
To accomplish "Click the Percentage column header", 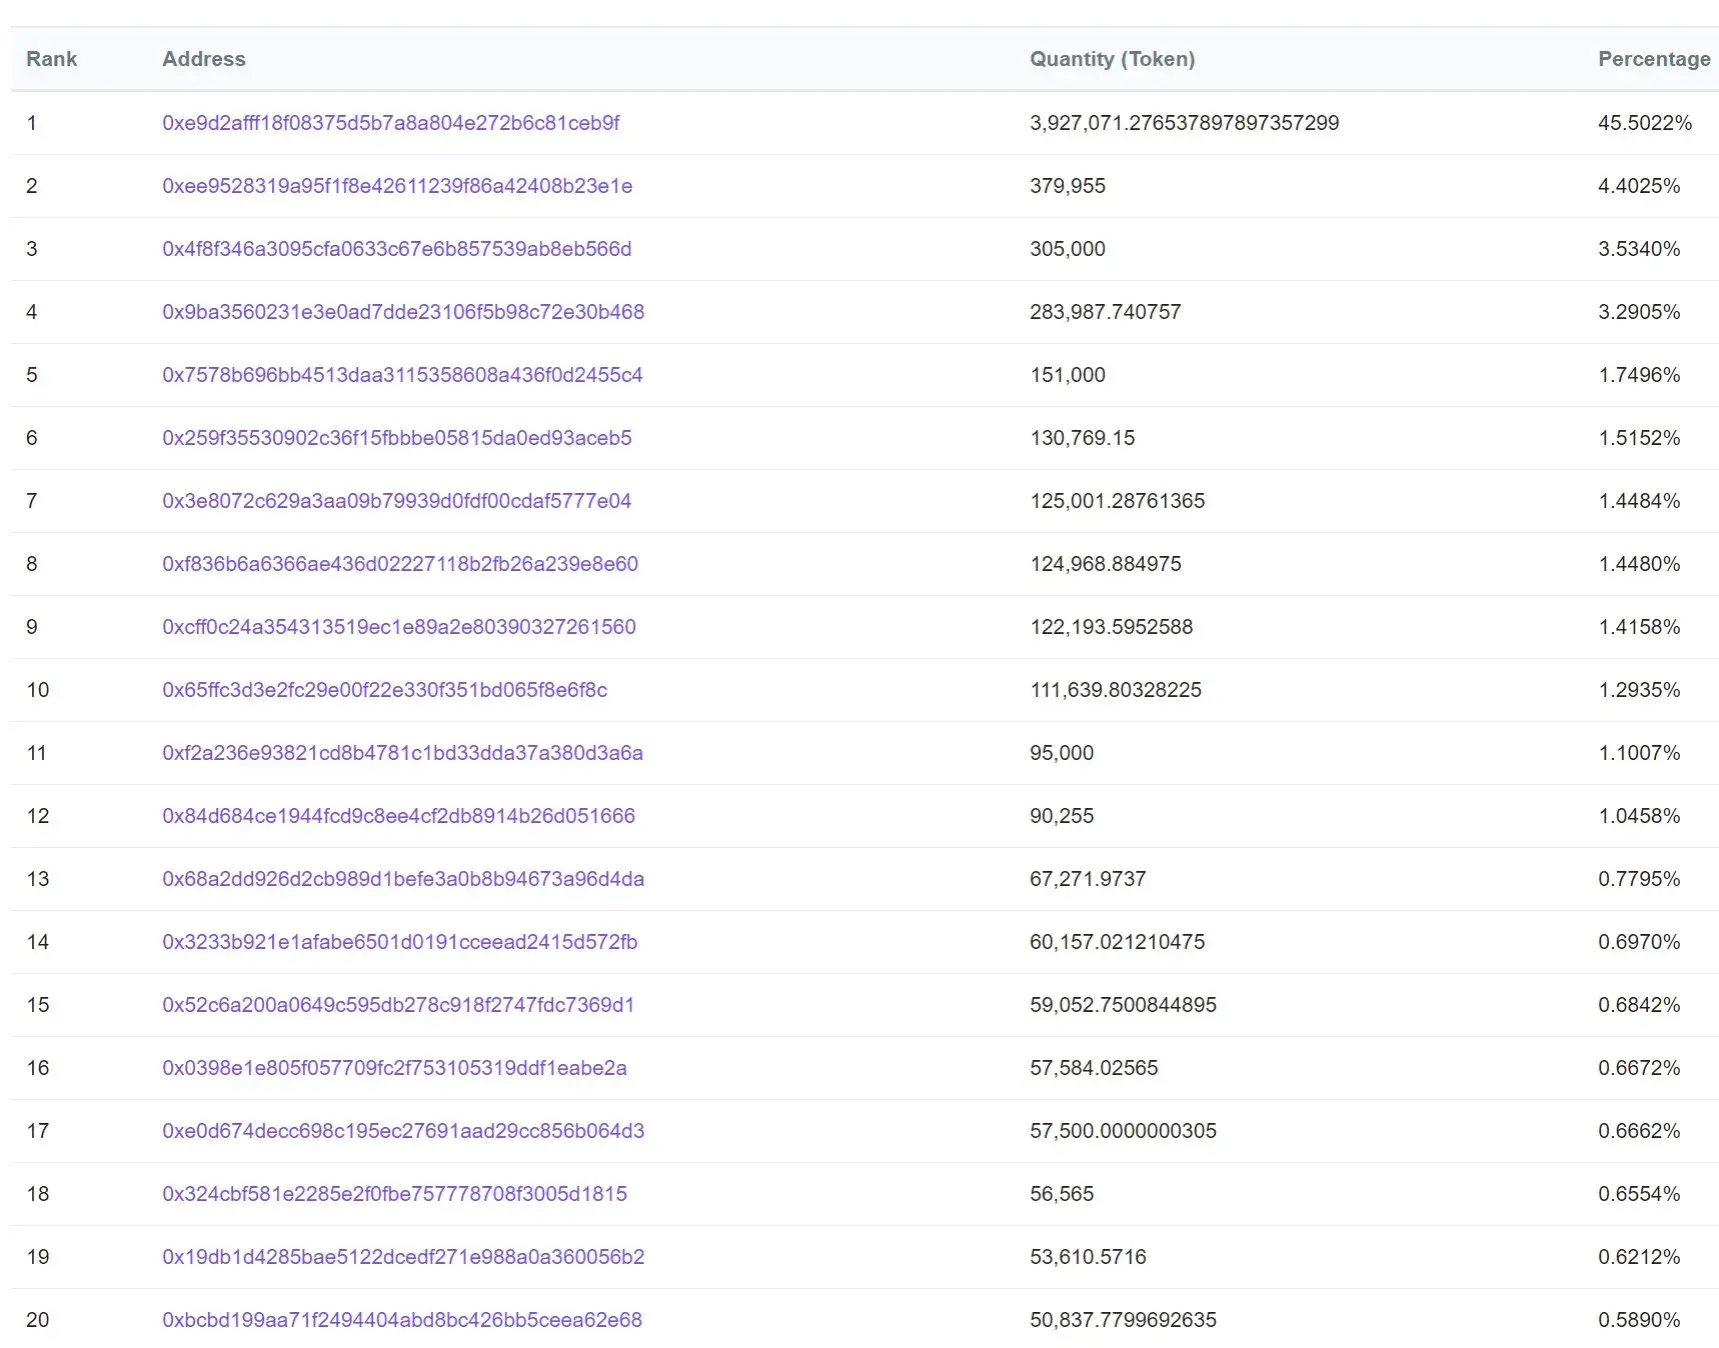I will pyautogui.click(x=1654, y=59).
